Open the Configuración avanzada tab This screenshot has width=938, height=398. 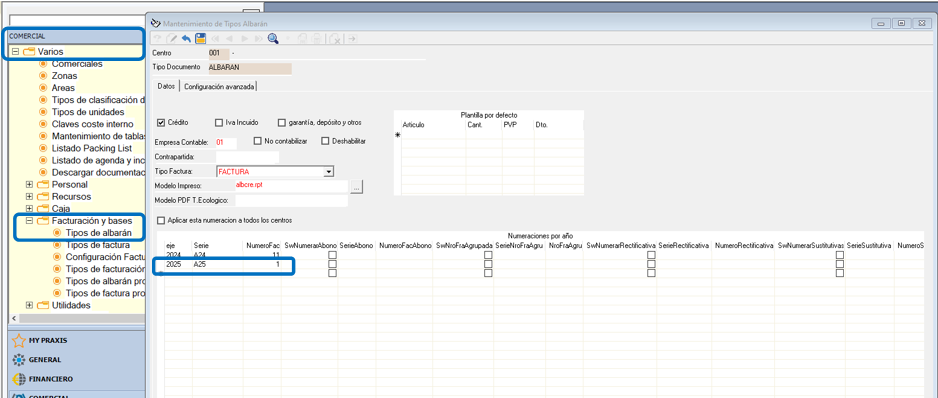[x=219, y=87]
